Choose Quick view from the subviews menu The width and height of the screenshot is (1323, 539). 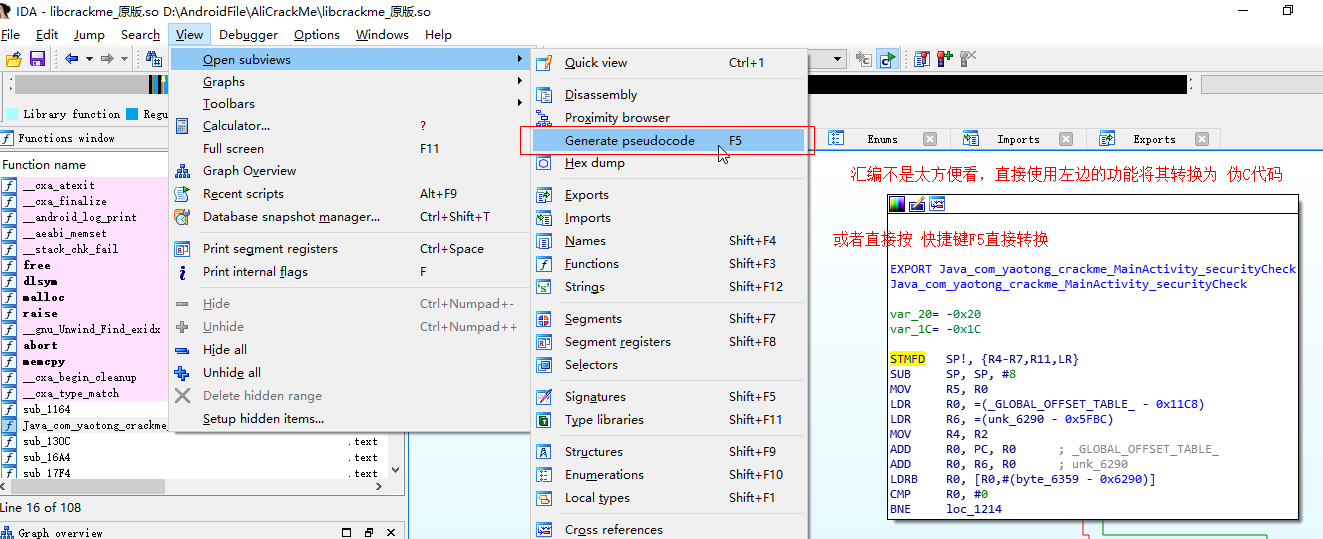[668, 62]
